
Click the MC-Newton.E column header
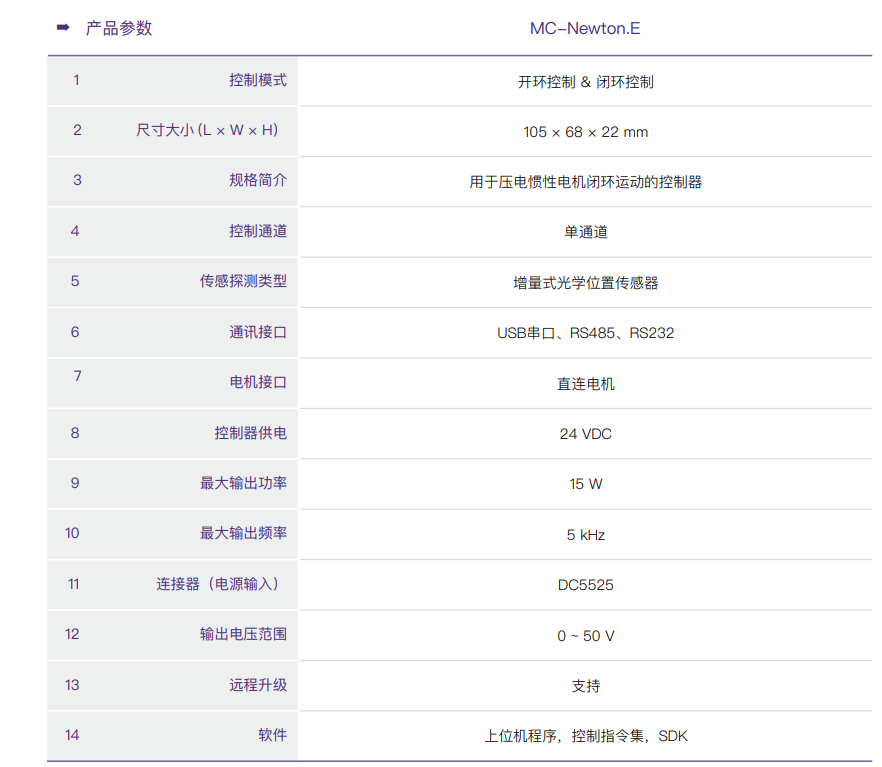click(x=585, y=28)
